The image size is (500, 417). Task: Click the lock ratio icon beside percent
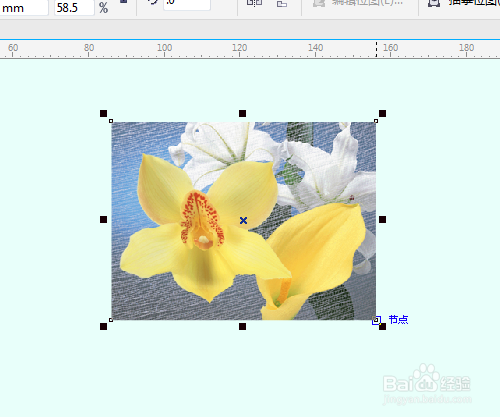coord(124,2)
